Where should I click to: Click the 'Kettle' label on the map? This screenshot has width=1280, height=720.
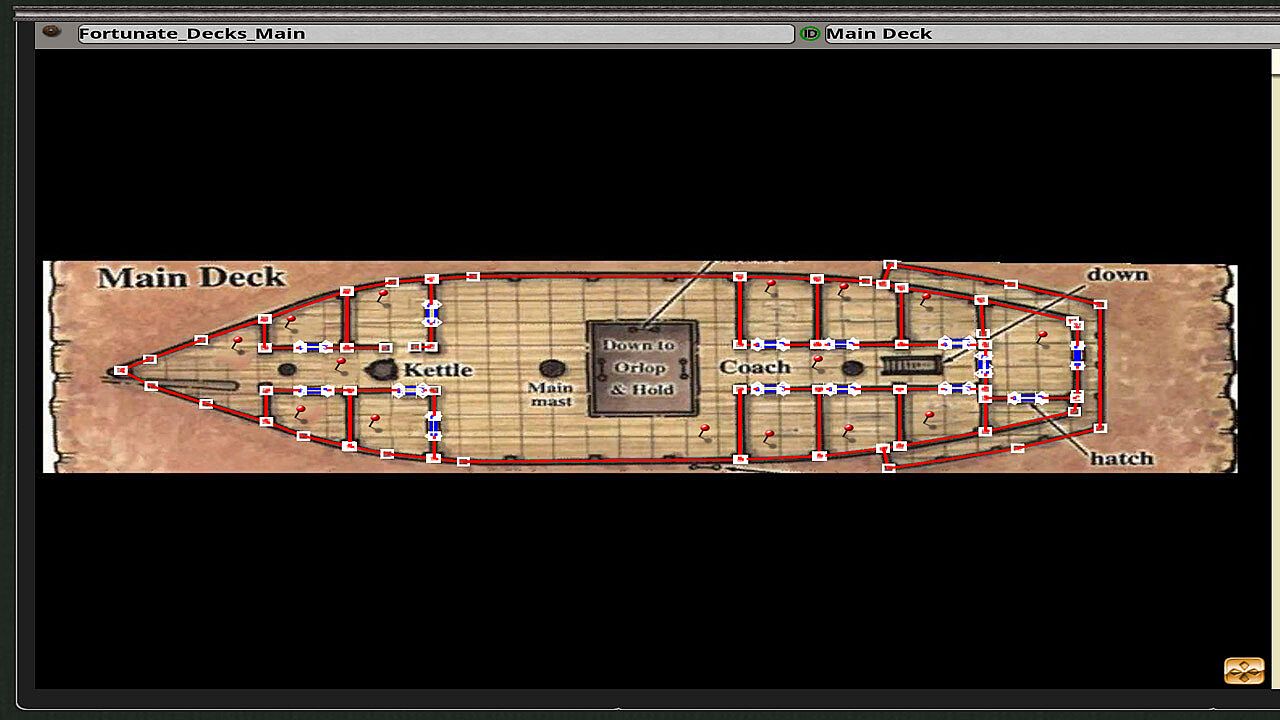point(438,370)
